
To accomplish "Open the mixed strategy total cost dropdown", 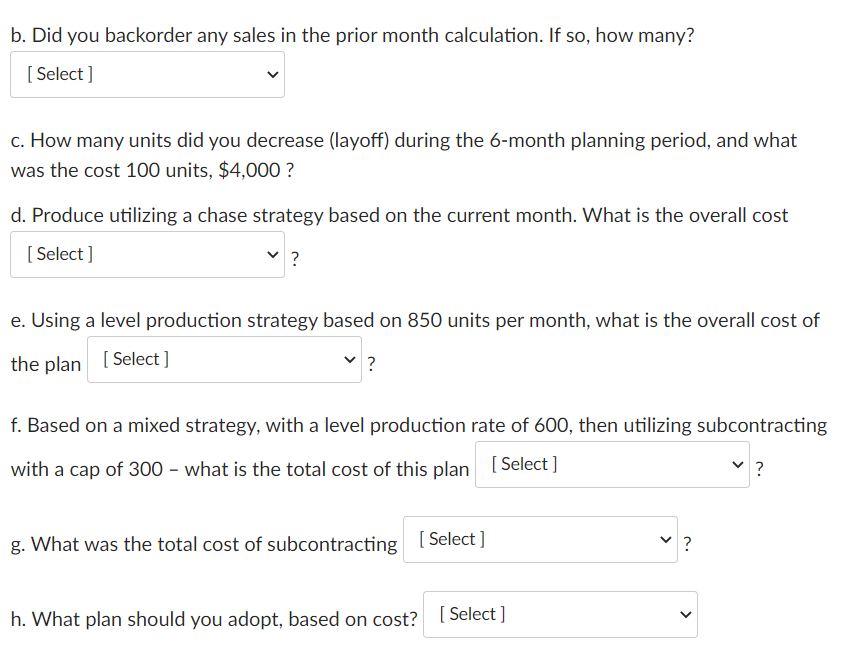I will click(x=612, y=464).
